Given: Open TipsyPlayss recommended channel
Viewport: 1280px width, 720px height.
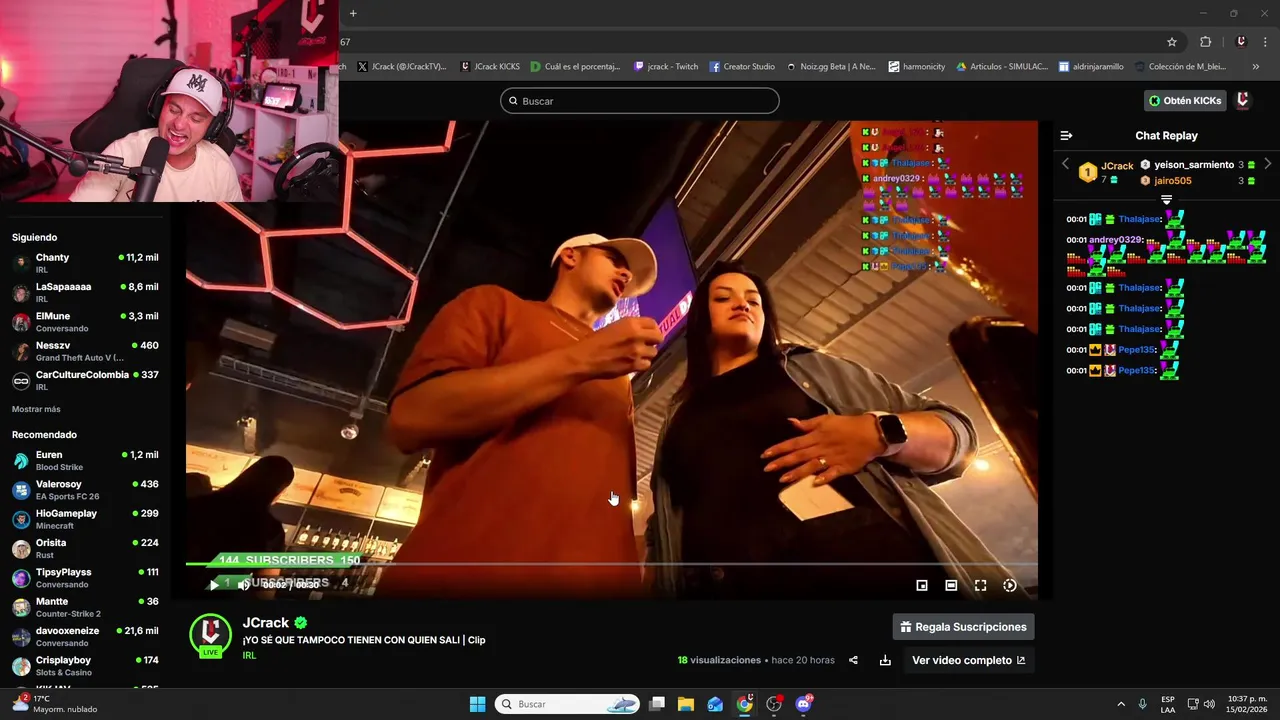Looking at the screenshot, I should tap(85, 578).
